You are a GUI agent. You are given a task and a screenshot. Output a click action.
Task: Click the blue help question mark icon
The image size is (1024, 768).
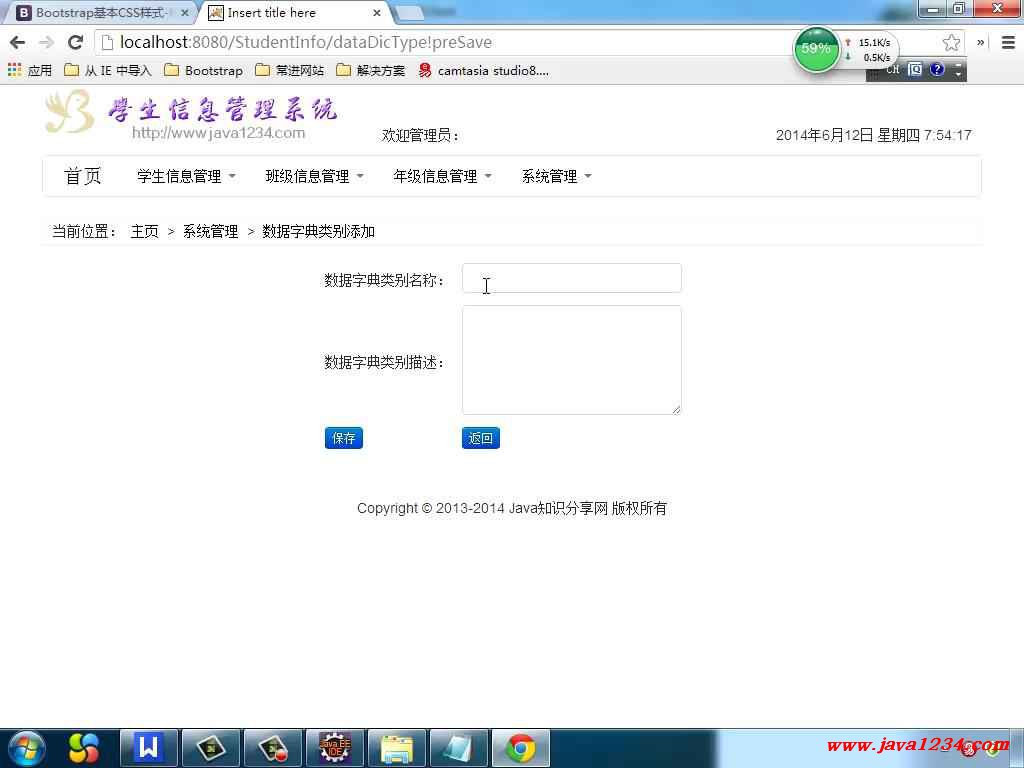point(936,69)
